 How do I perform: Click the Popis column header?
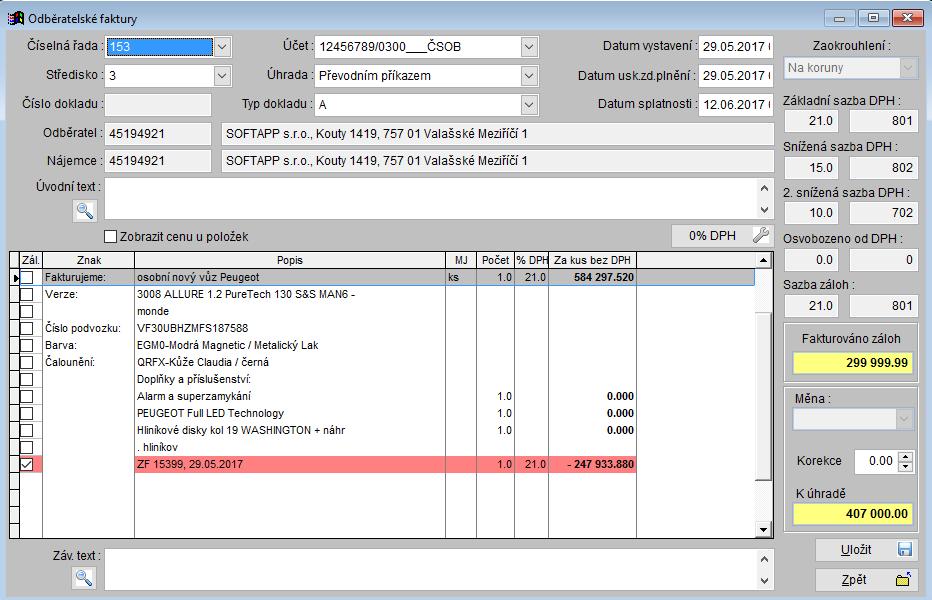(x=290, y=260)
